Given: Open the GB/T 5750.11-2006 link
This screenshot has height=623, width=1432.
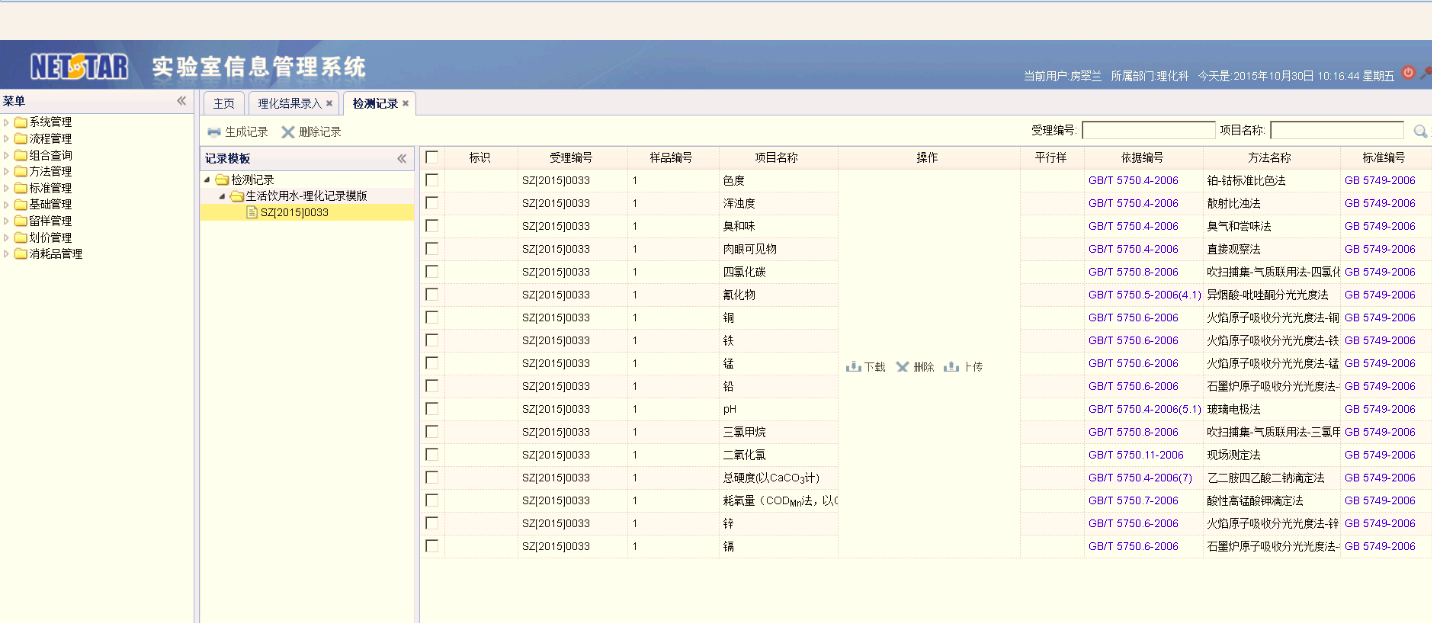Looking at the screenshot, I should pyautogui.click(x=1135, y=455).
